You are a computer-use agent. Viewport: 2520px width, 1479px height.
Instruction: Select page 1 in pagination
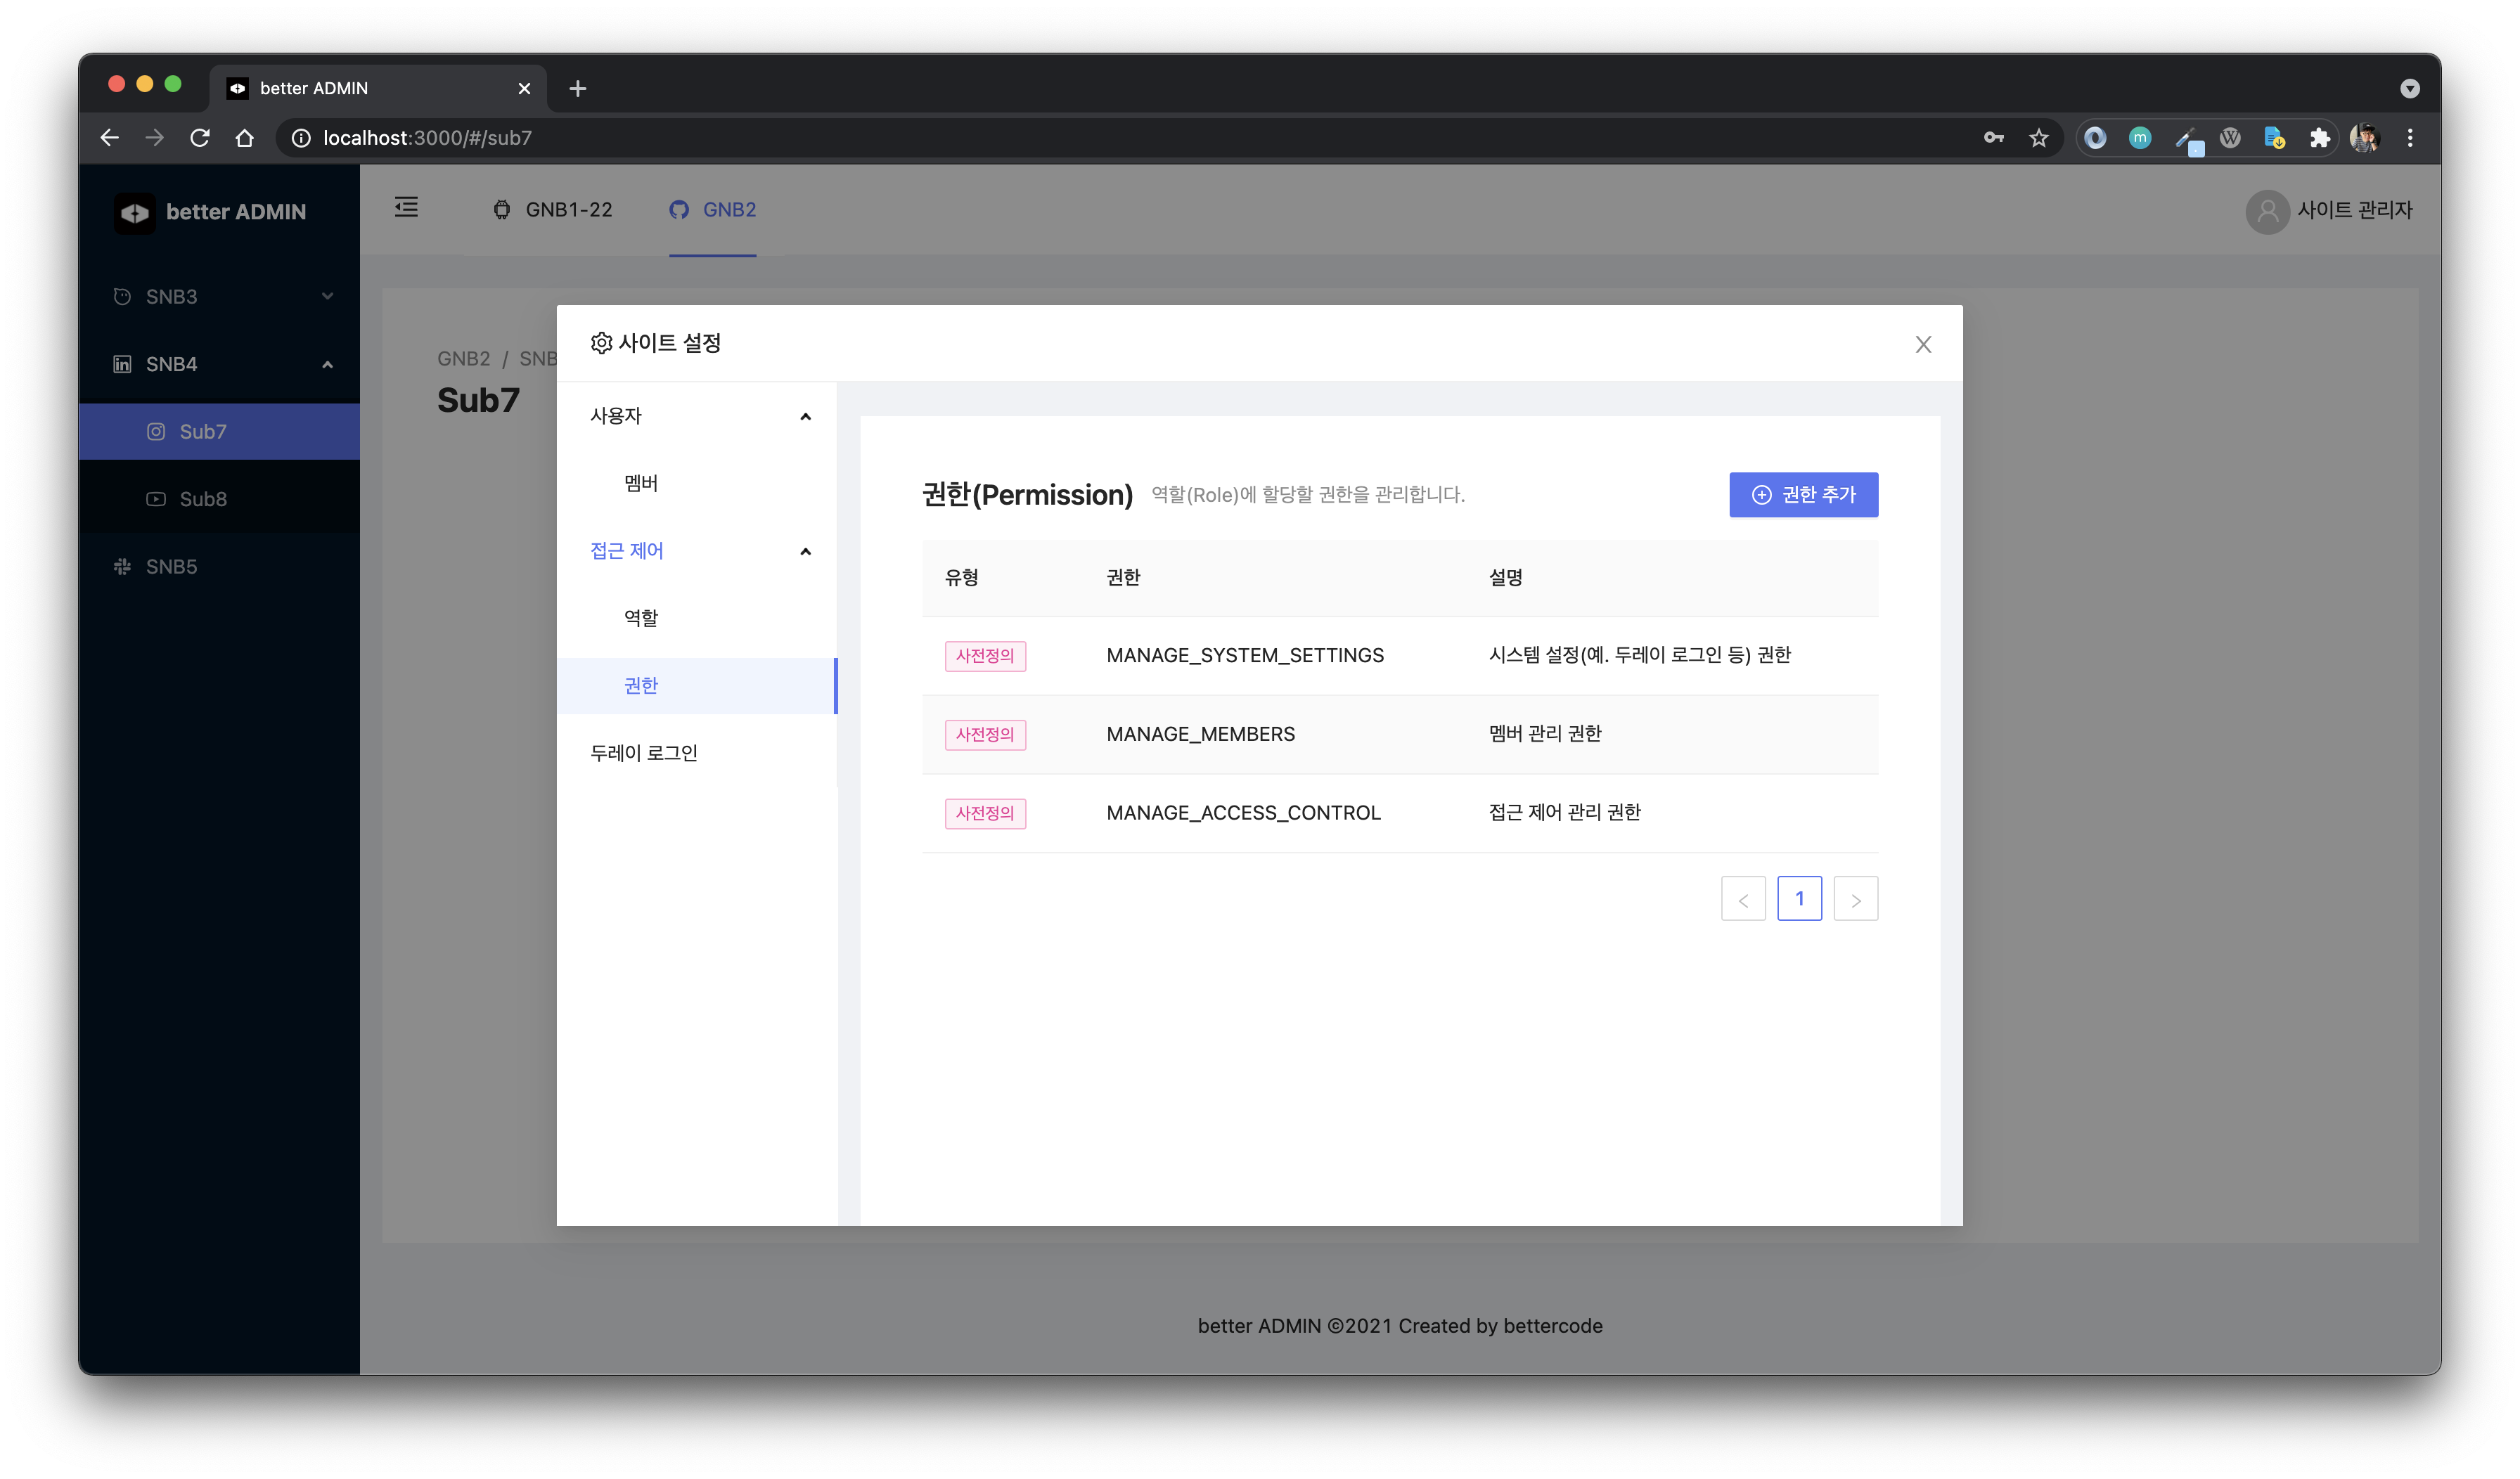pos(1800,898)
